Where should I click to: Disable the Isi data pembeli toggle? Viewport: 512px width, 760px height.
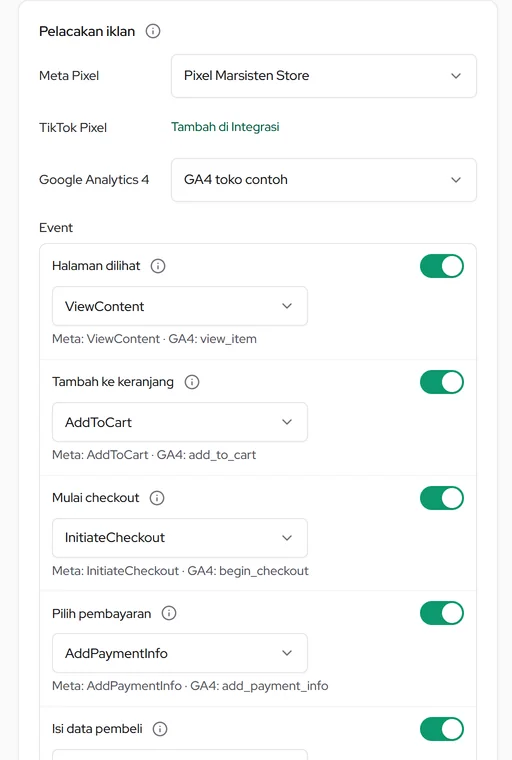click(x=442, y=729)
